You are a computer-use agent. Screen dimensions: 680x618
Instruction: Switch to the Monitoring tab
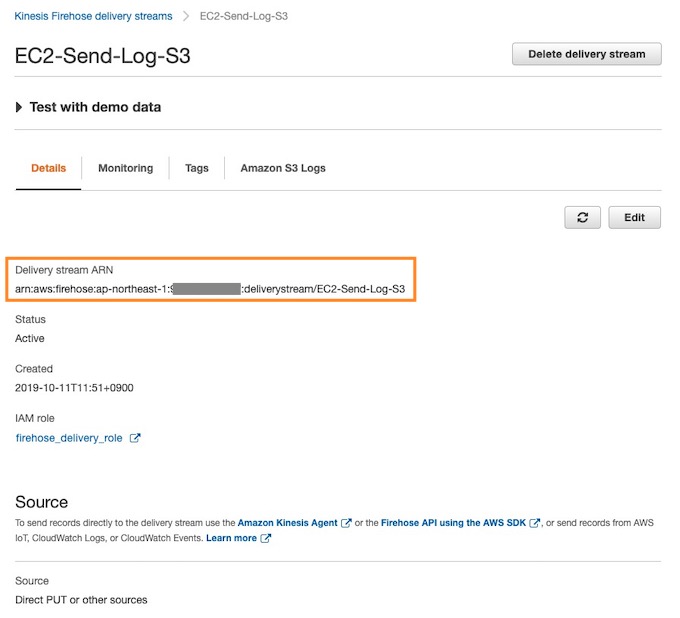pyautogui.click(x=125, y=168)
